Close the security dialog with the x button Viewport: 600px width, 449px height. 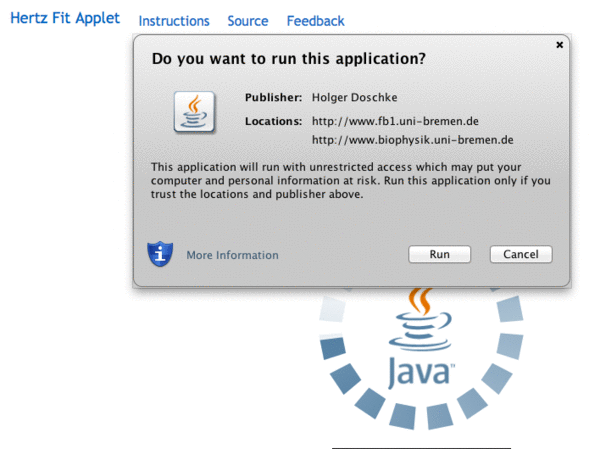[559, 45]
